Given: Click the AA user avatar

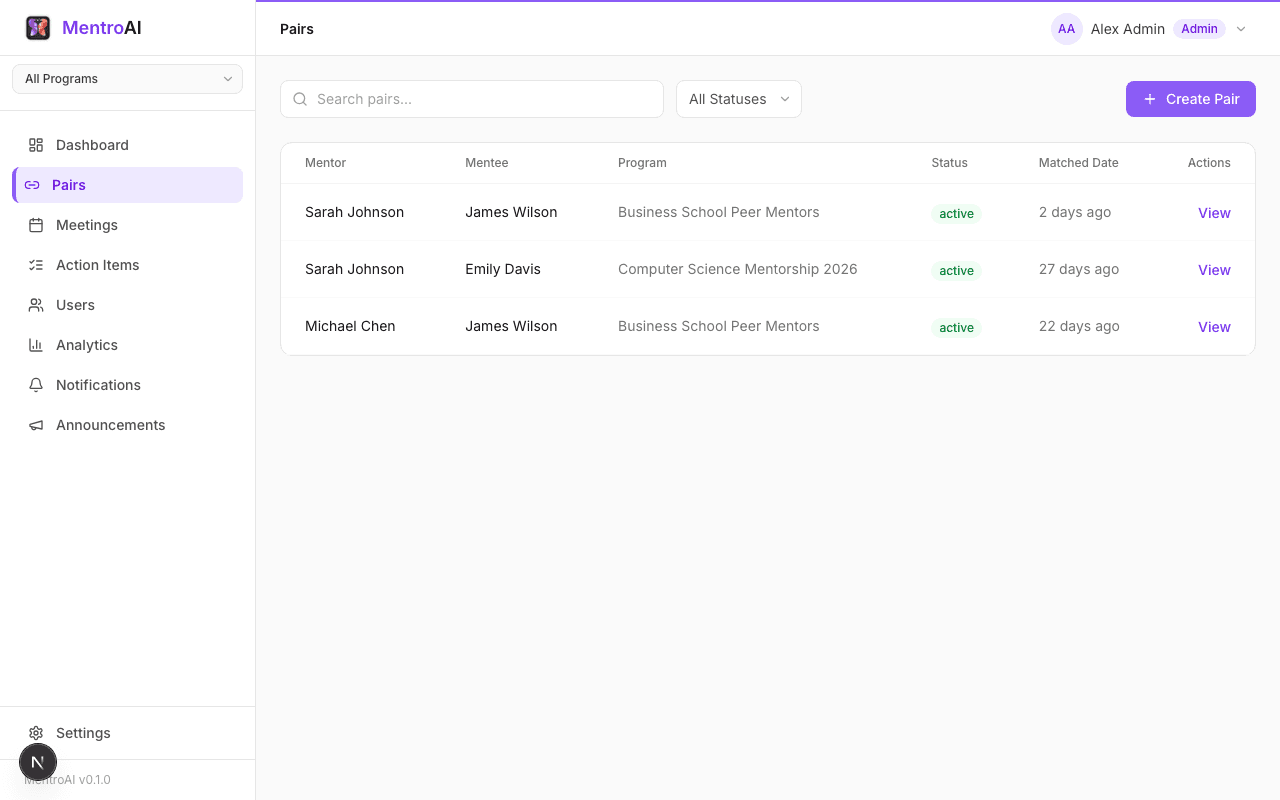Looking at the screenshot, I should pos(1066,29).
